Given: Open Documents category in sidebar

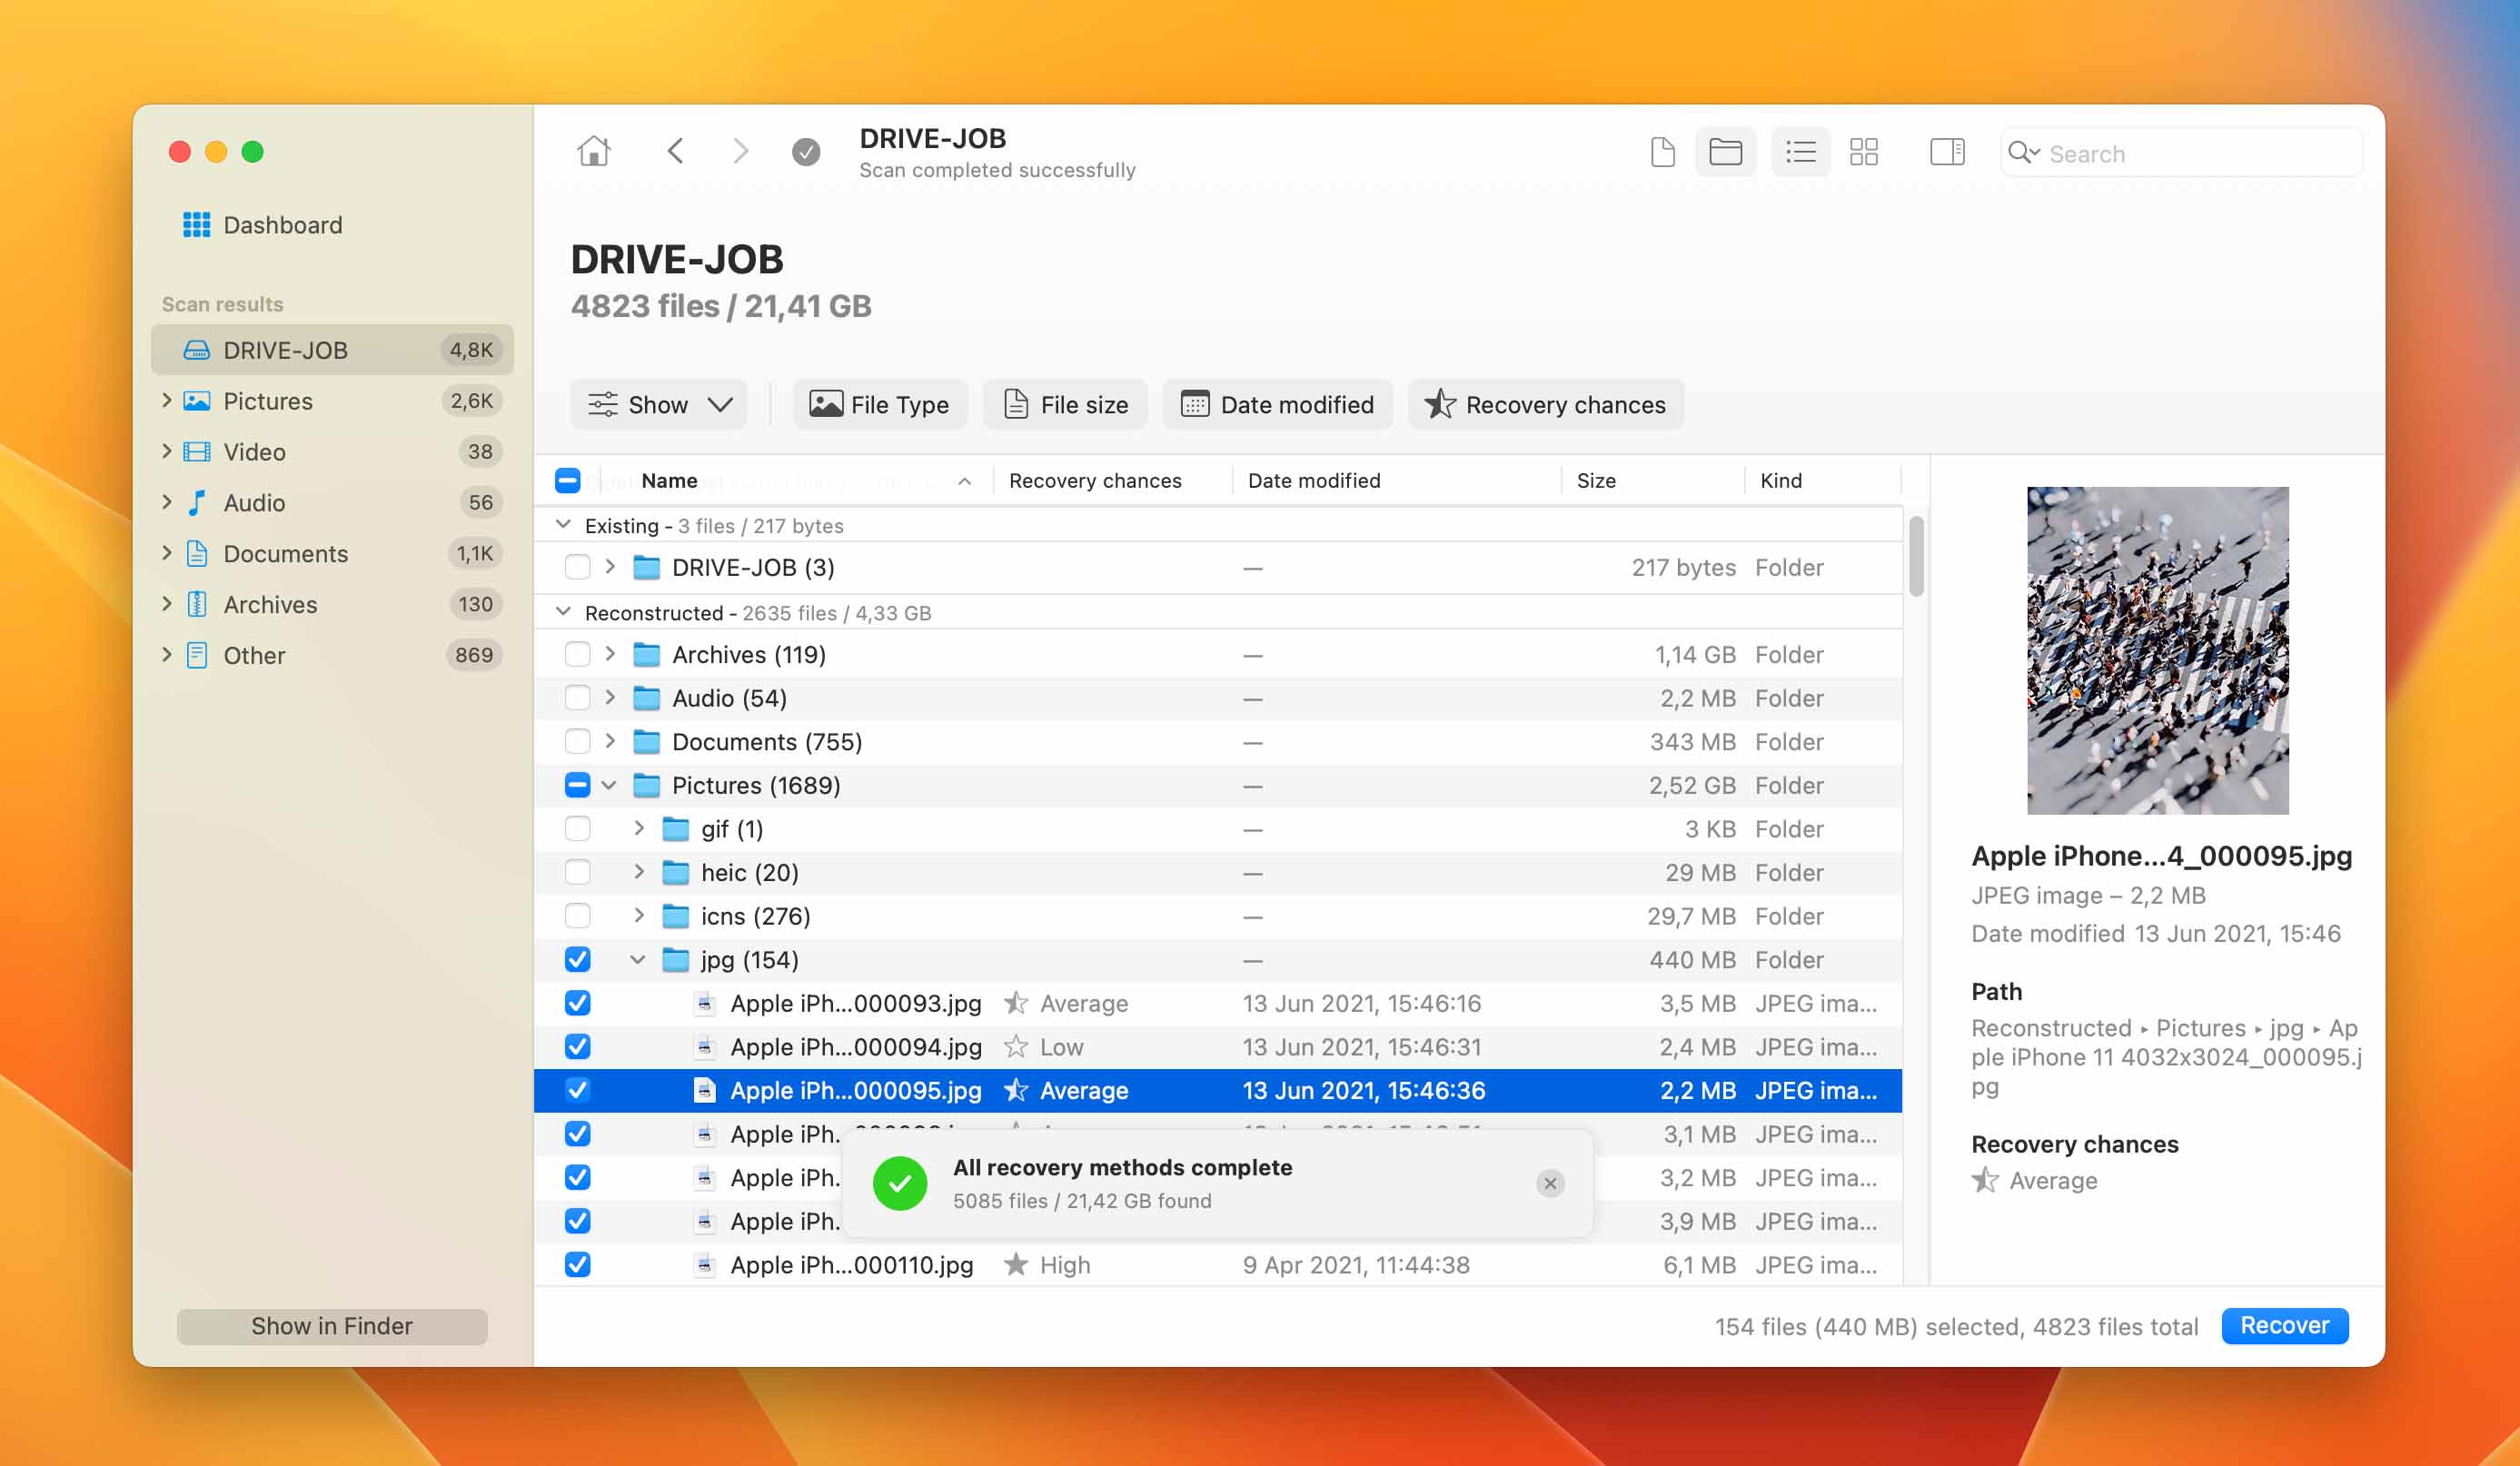Looking at the screenshot, I should pos(332,554).
